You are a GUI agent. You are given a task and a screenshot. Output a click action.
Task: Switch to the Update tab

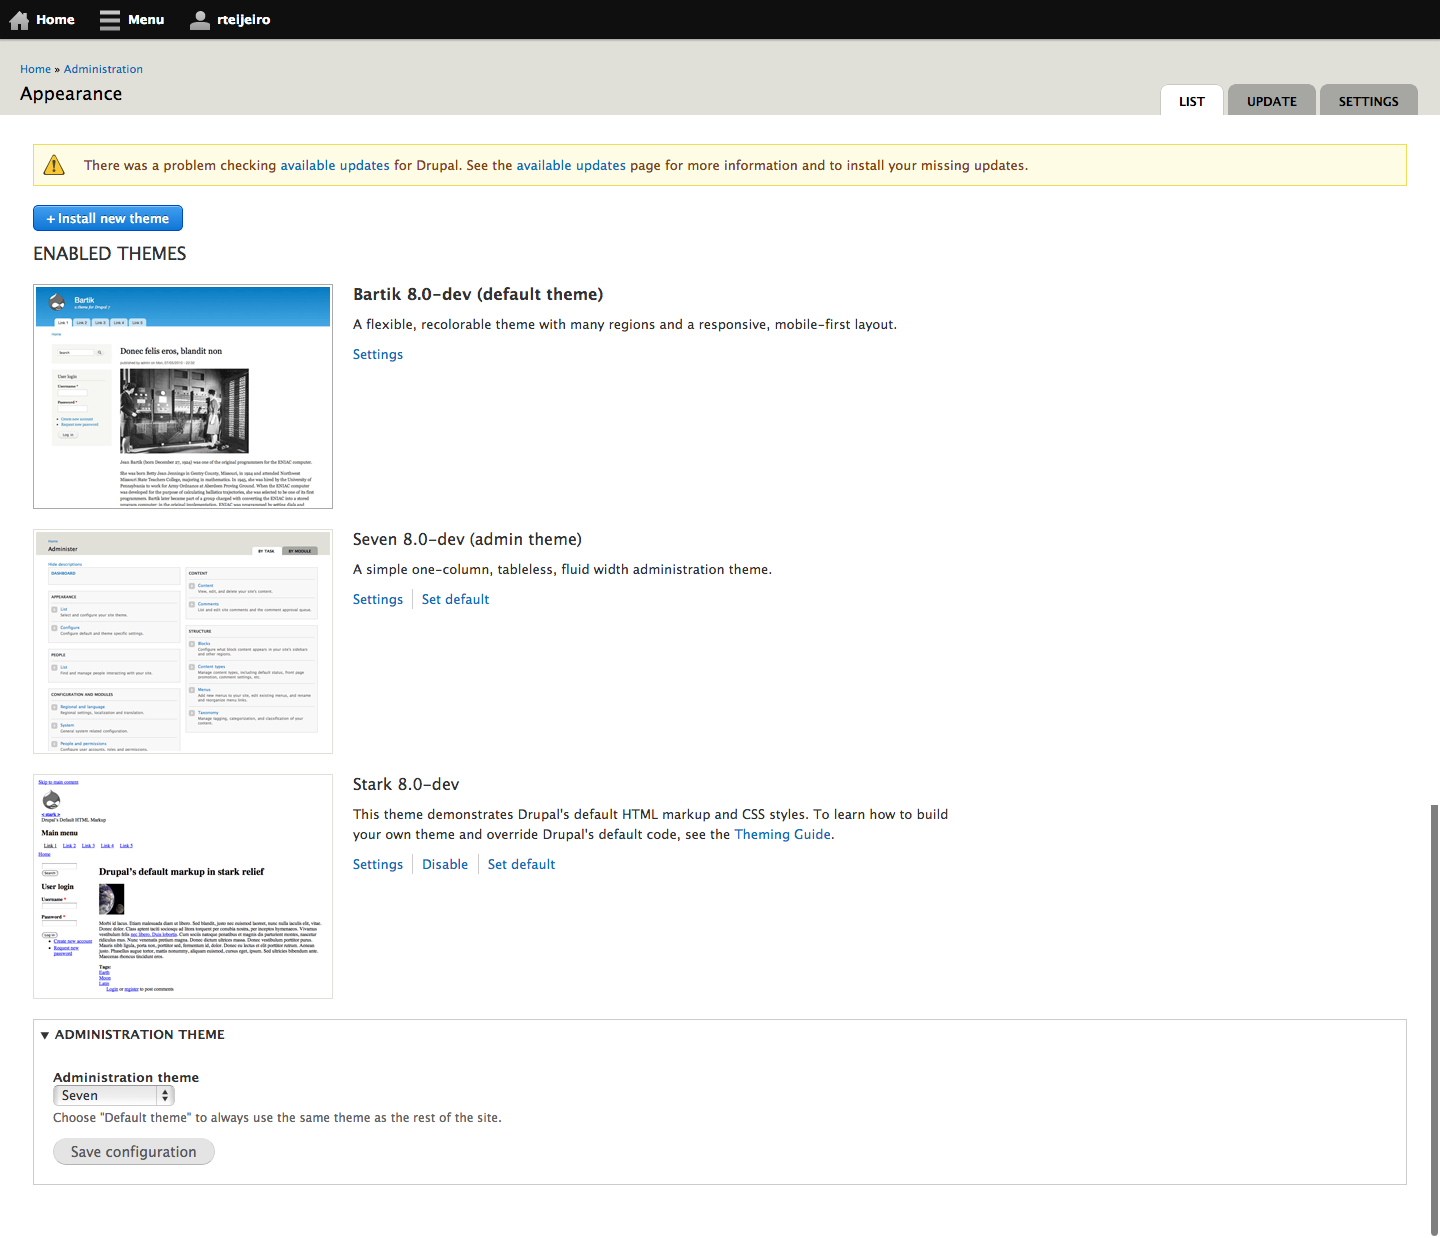[x=1272, y=101]
